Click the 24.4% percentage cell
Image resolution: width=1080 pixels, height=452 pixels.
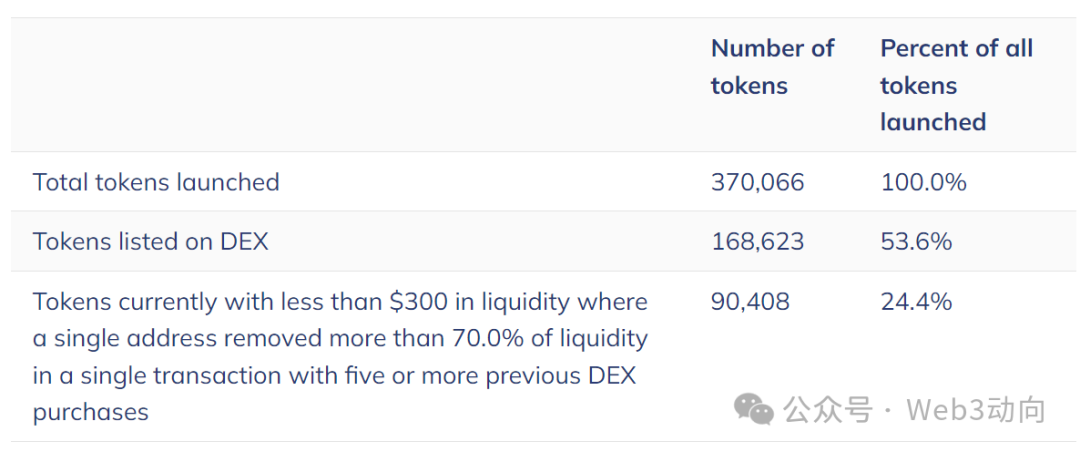tap(916, 301)
